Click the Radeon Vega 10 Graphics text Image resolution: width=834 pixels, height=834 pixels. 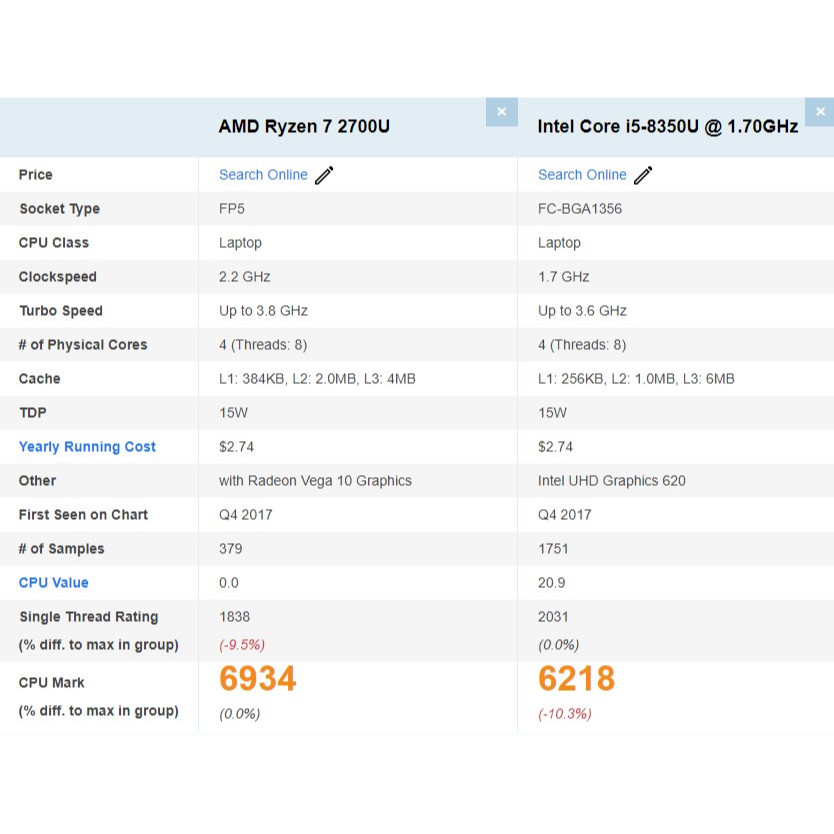315,481
